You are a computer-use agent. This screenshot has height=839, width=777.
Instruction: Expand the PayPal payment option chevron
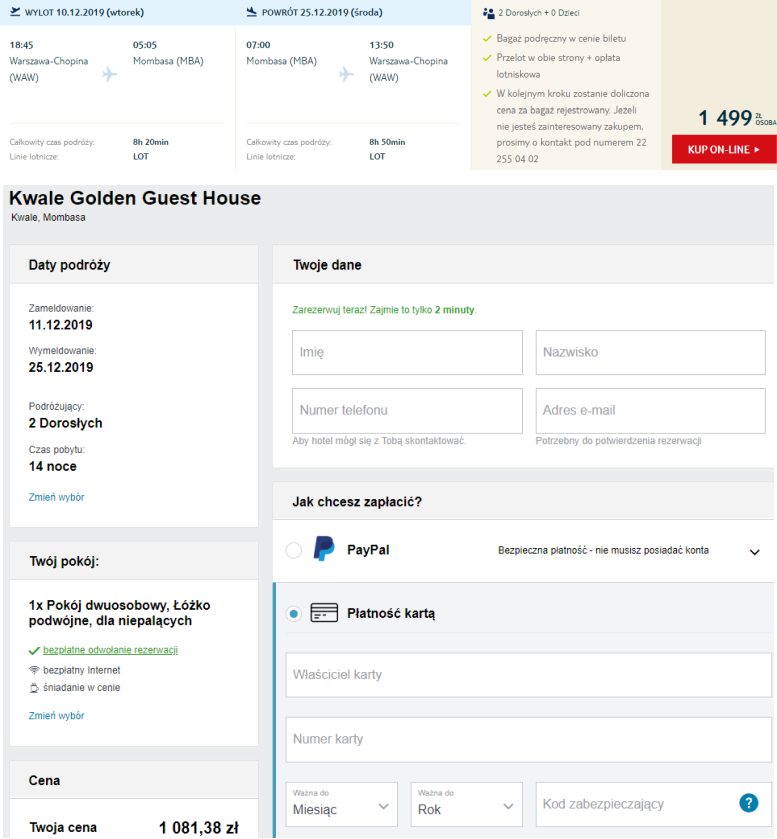(754, 551)
